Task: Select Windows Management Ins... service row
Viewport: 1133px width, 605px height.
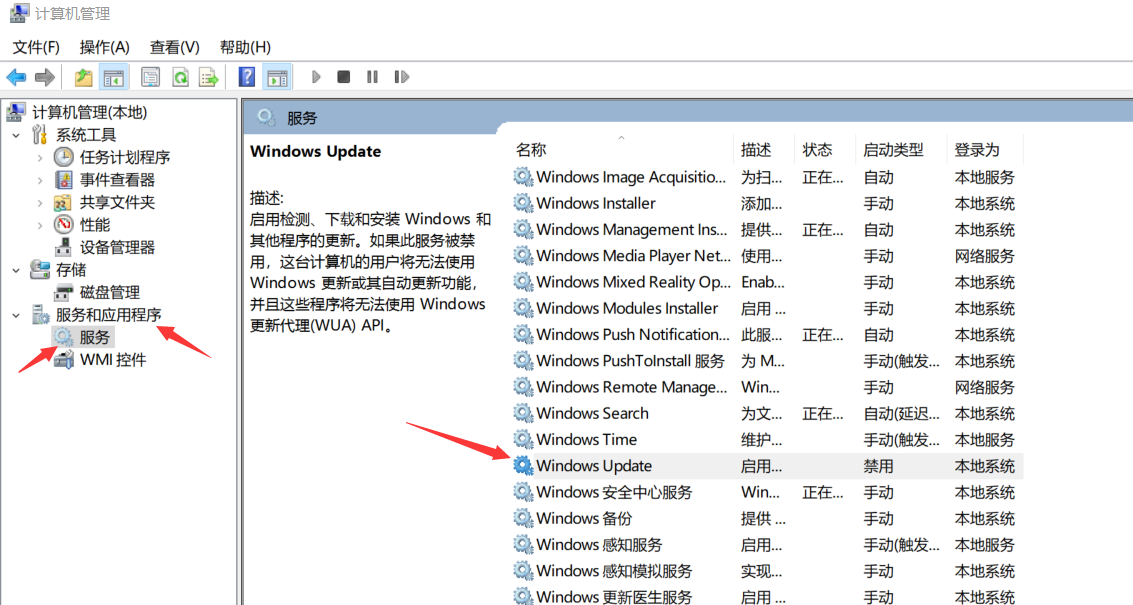Action: click(x=767, y=230)
